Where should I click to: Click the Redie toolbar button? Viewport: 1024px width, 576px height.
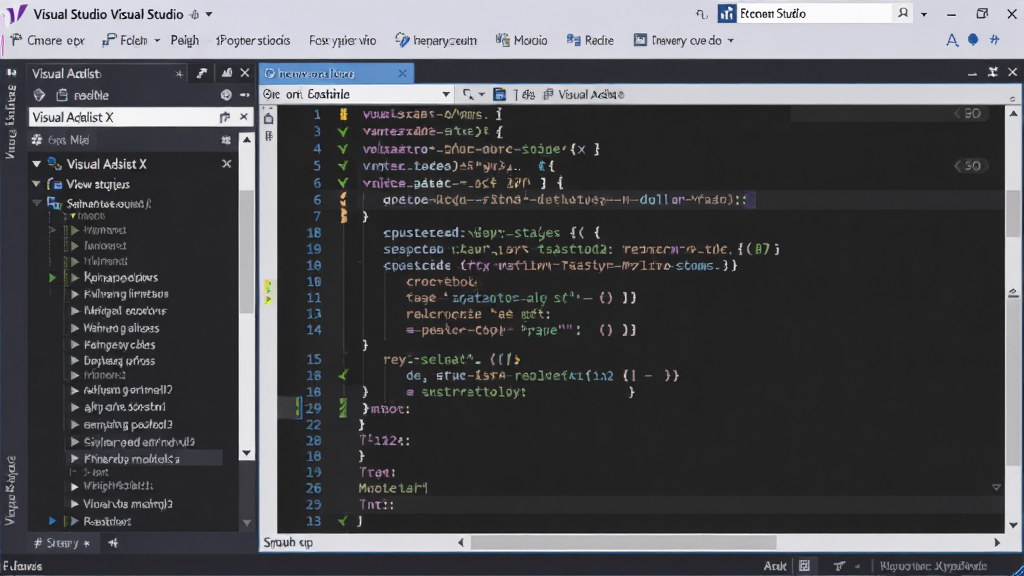tap(590, 40)
